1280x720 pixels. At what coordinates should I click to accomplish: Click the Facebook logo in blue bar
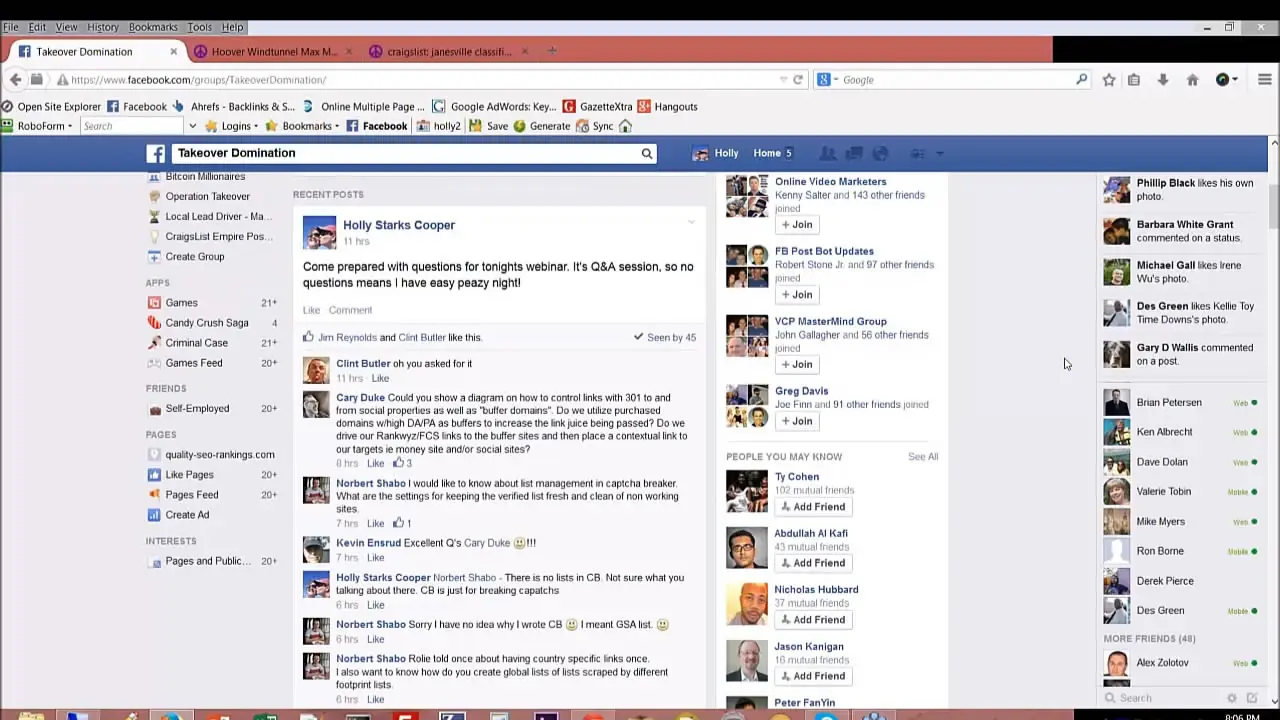click(x=156, y=153)
